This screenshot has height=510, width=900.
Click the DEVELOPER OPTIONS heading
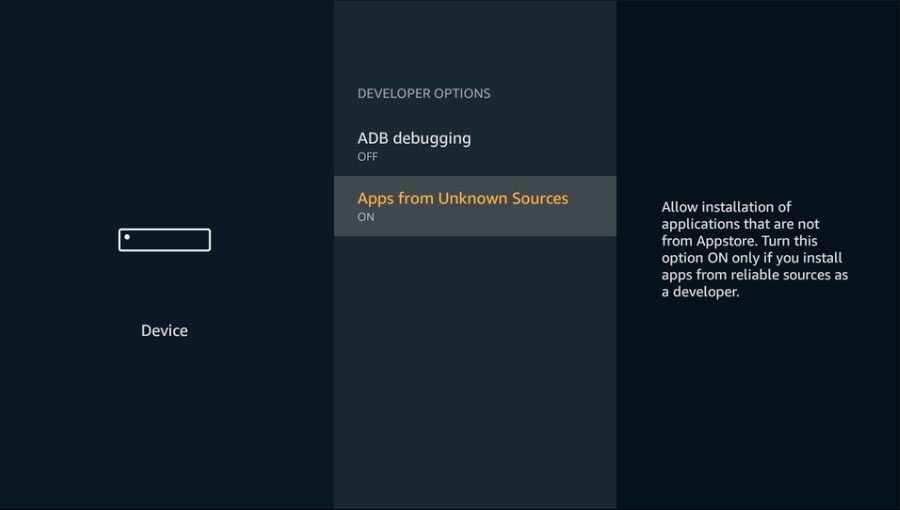pos(424,94)
